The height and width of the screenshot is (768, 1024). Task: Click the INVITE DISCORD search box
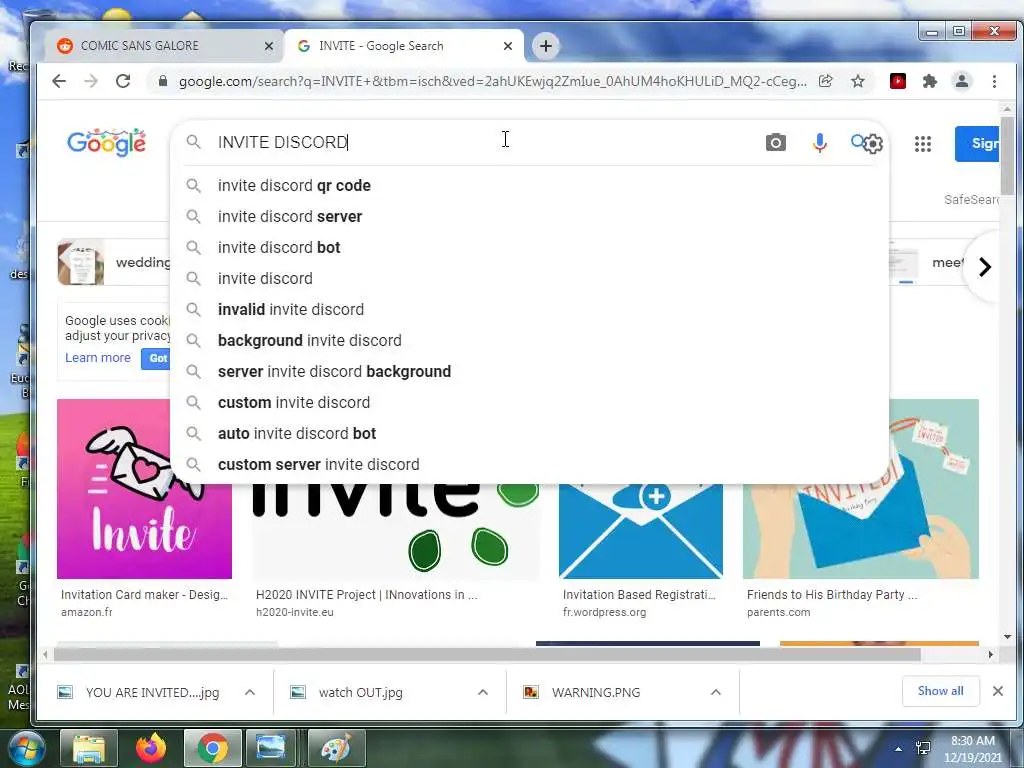click(x=483, y=142)
